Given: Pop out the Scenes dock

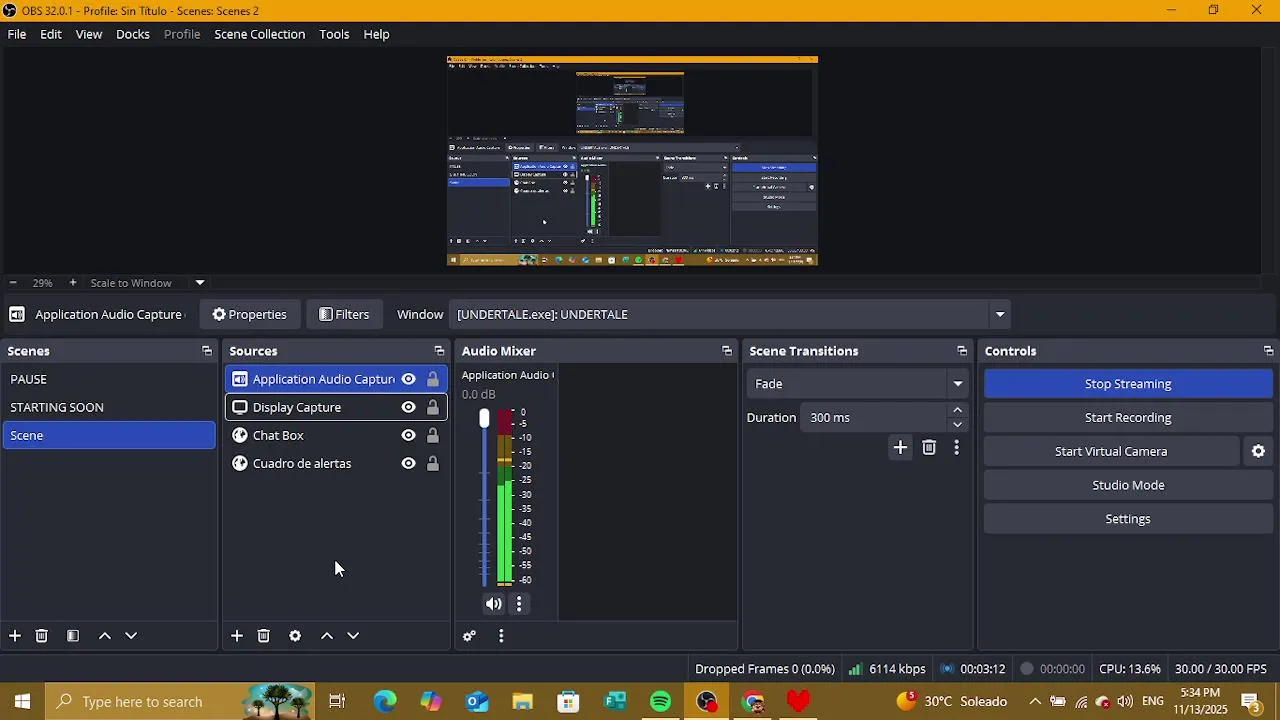Looking at the screenshot, I should [x=207, y=351].
